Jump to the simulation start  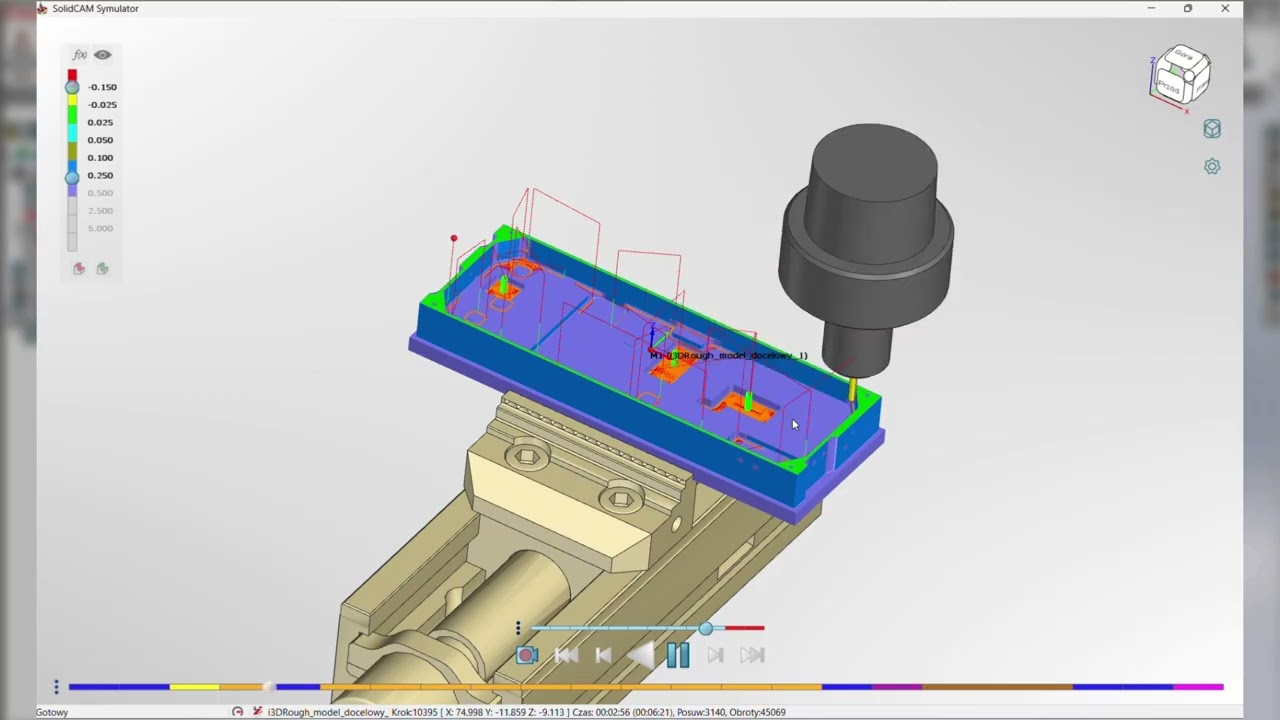566,656
